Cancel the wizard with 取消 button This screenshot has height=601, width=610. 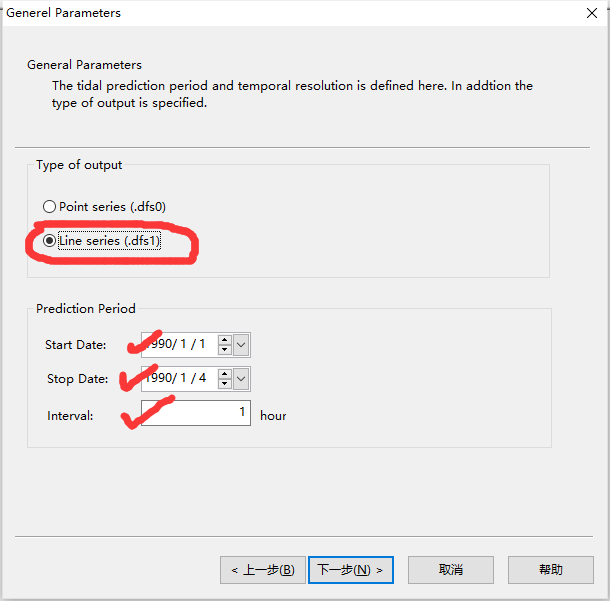[451, 570]
